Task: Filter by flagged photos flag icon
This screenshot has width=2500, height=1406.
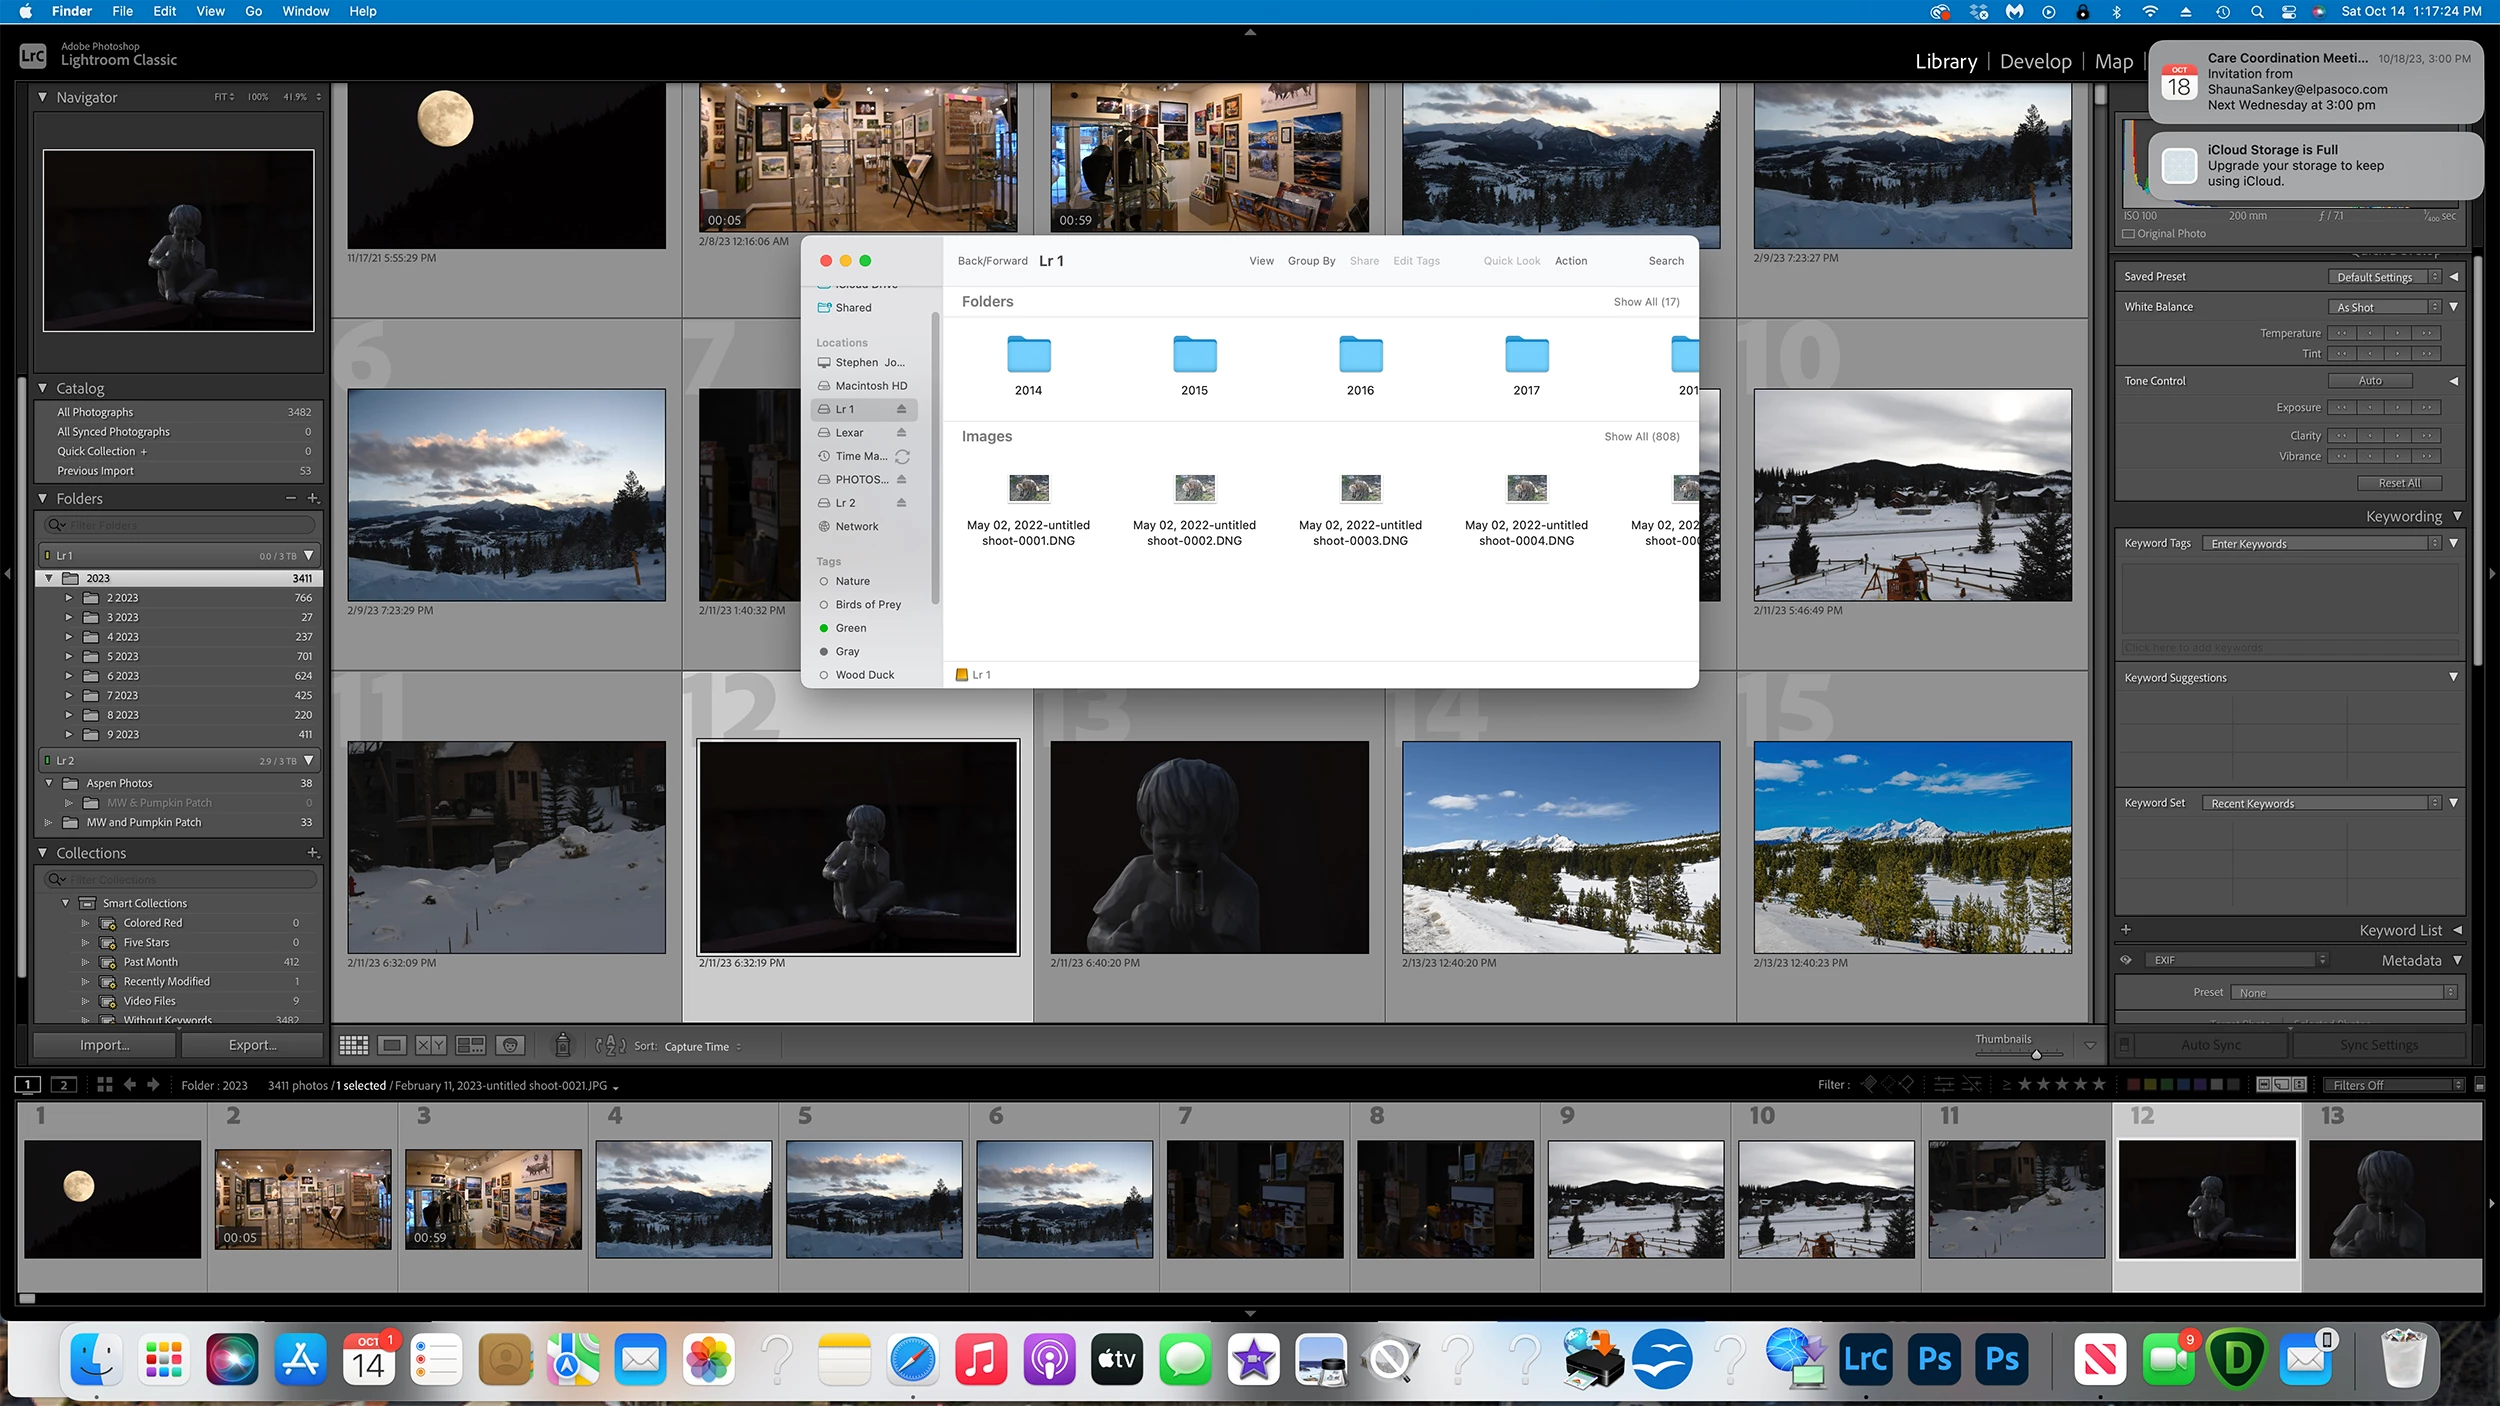Action: pyautogui.click(x=1869, y=1084)
